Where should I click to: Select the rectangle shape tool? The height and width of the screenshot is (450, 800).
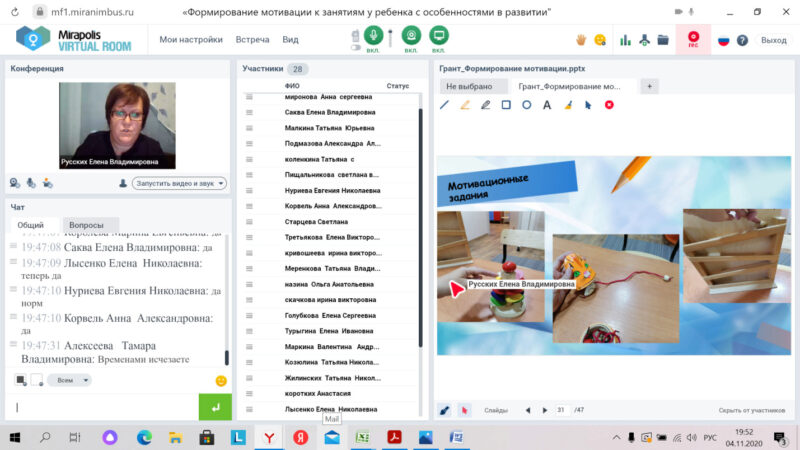coord(506,105)
